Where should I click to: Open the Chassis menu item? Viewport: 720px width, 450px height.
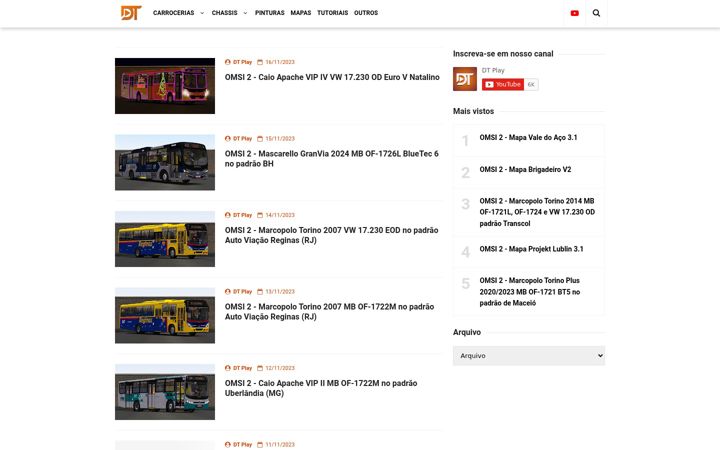pyautogui.click(x=225, y=13)
